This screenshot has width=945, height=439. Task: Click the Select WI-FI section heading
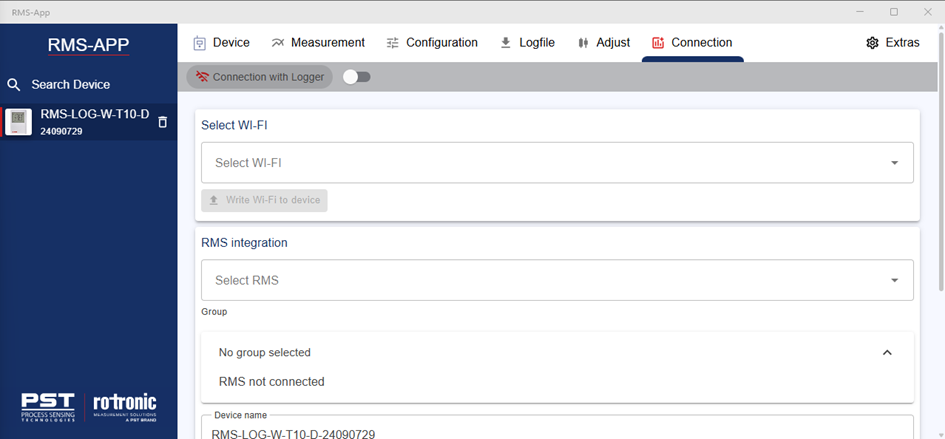234,125
